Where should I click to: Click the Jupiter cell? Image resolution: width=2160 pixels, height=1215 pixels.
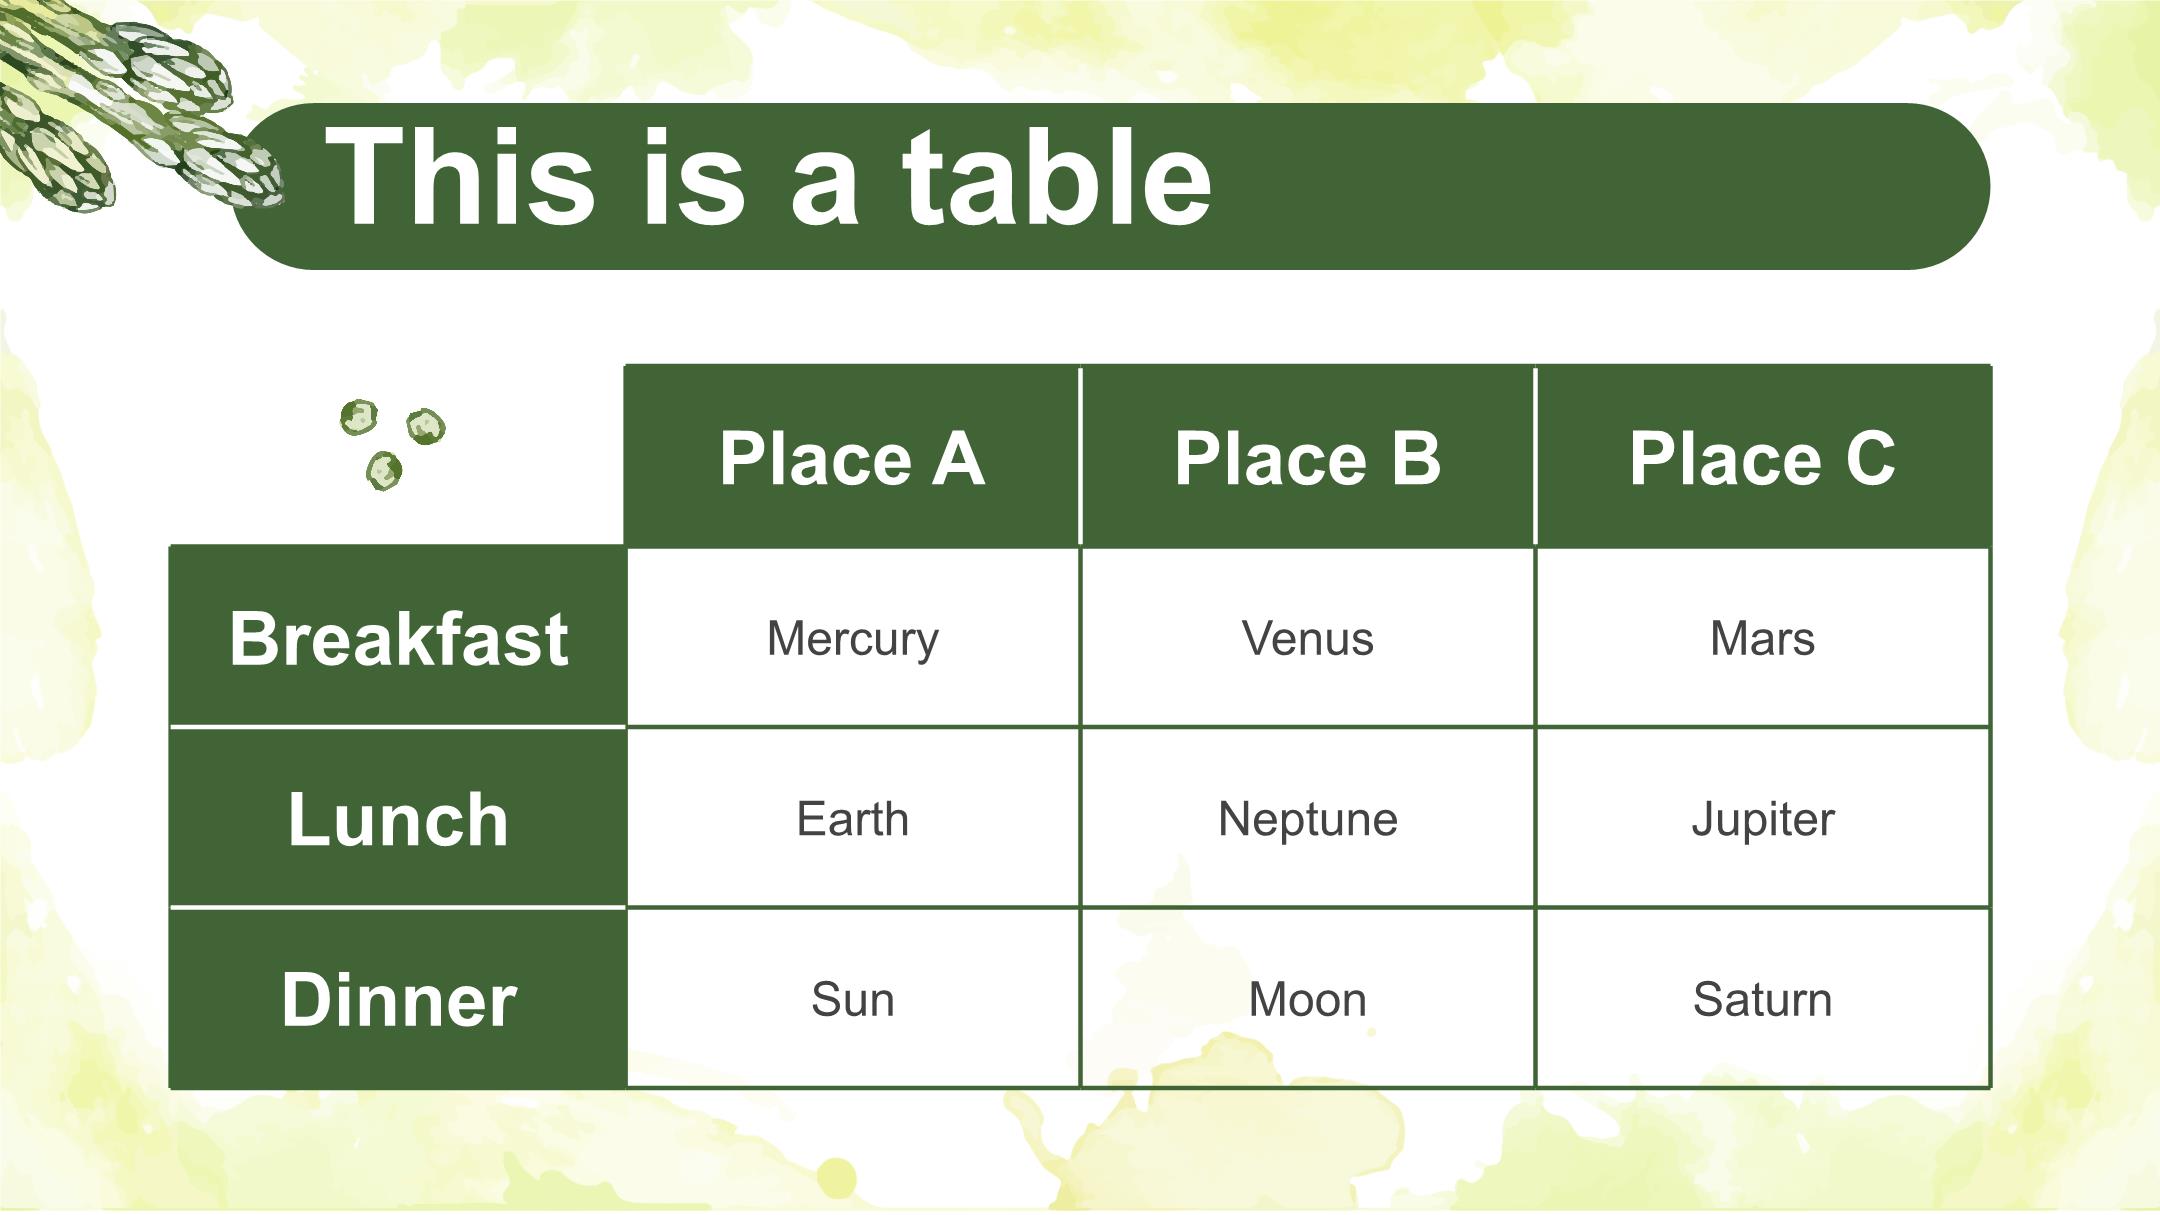click(1763, 818)
